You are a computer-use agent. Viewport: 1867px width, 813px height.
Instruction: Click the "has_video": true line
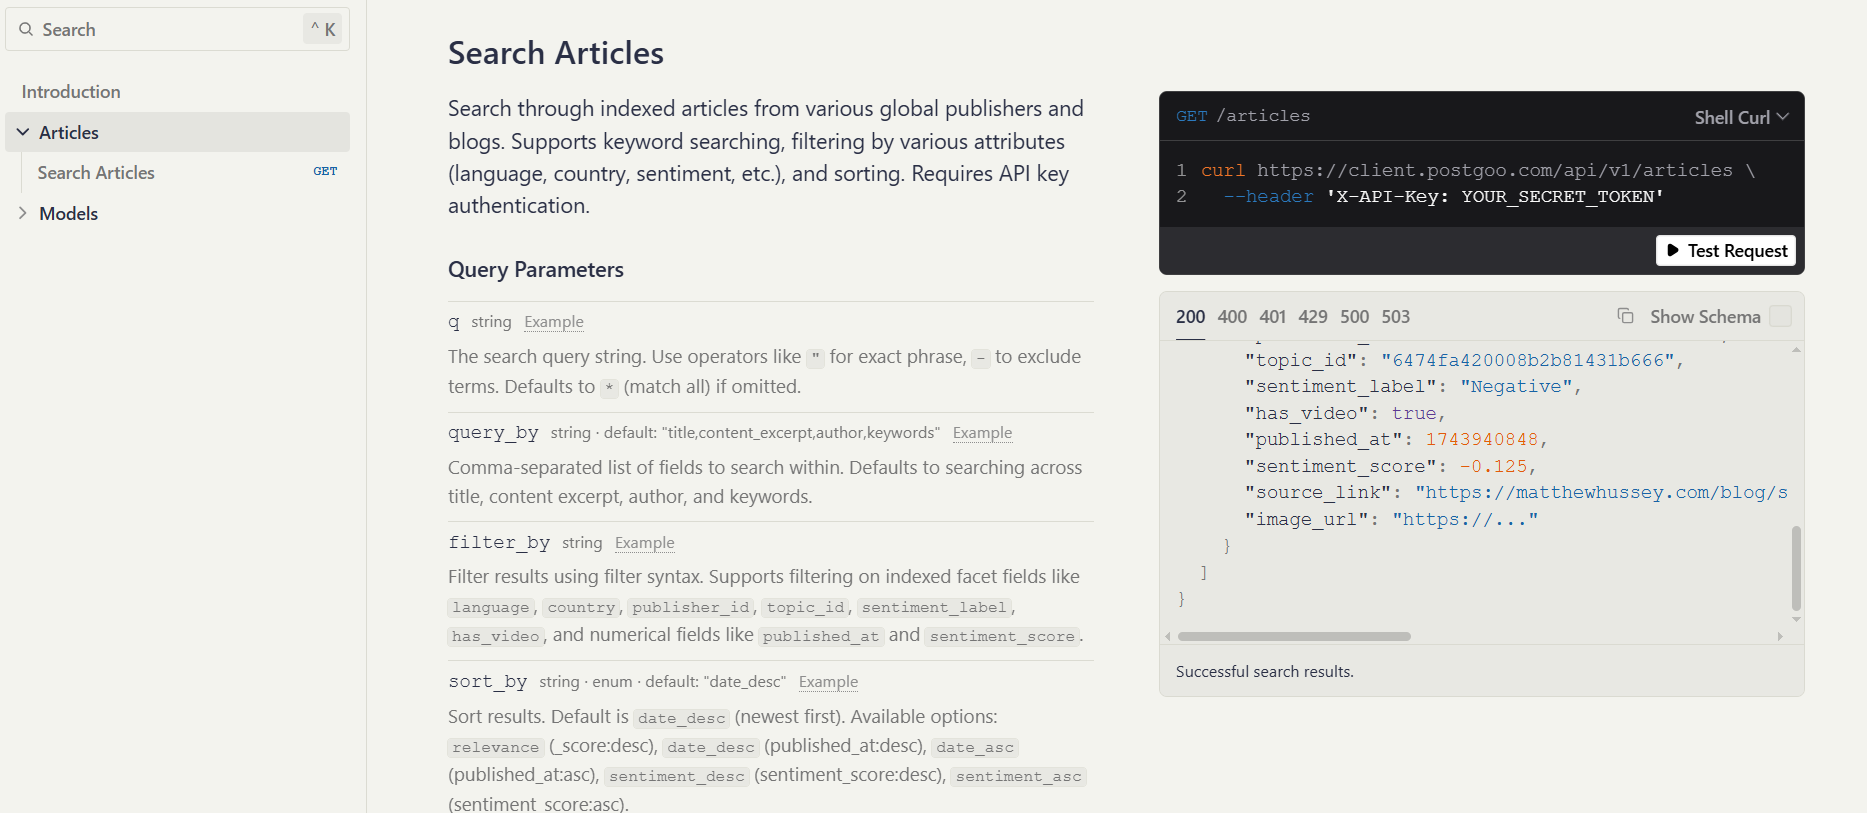pos(1345,413)
